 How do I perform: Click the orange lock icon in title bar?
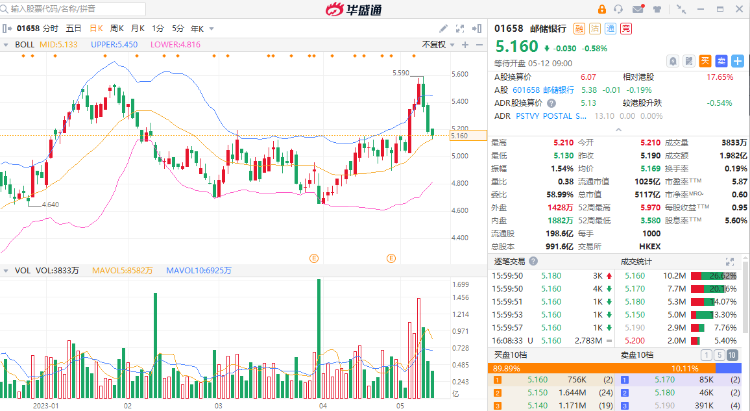click(x=602, y=9)
